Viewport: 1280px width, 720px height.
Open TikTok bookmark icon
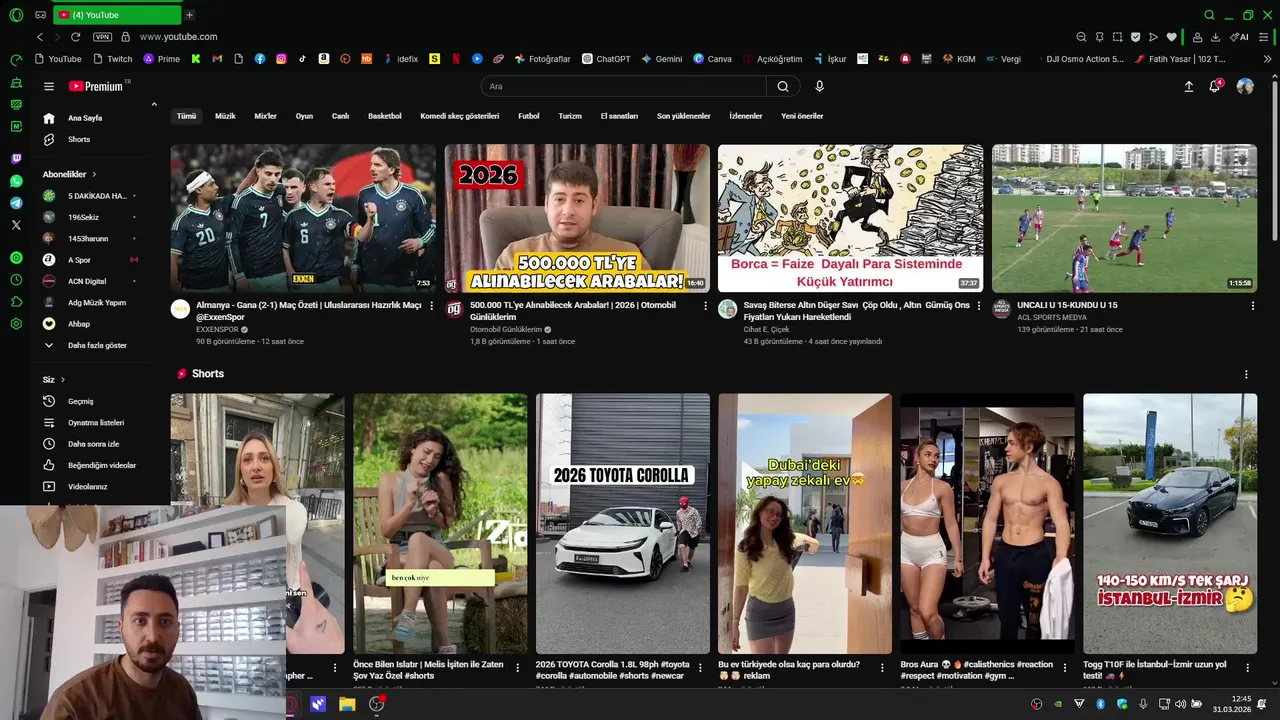pos(302,59)
